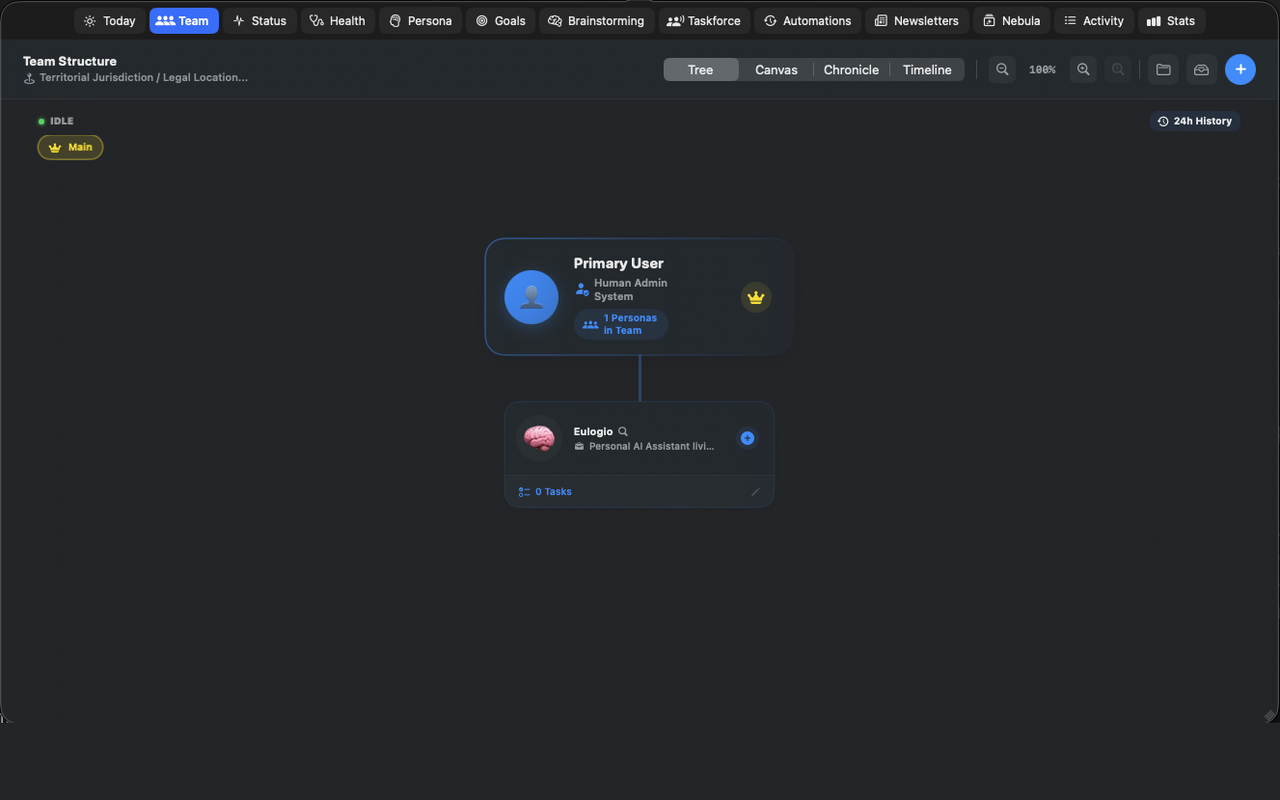Zoom out of the team tree

tap(1002, 69)
